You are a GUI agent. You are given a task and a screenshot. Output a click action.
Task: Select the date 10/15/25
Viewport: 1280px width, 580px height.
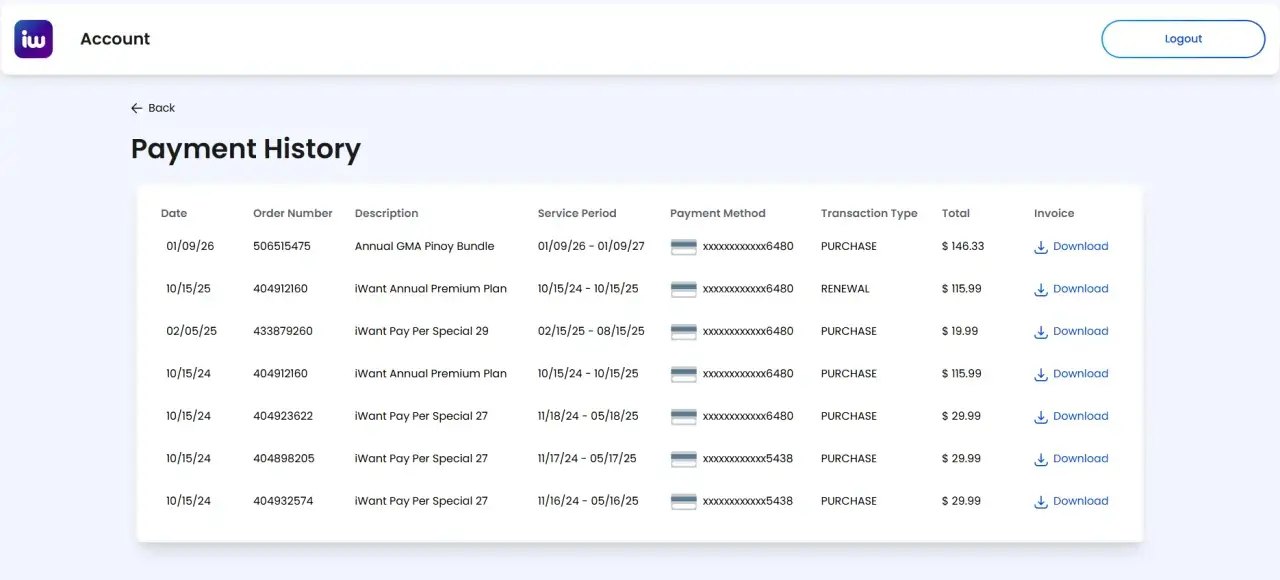[x=188, y=289]
